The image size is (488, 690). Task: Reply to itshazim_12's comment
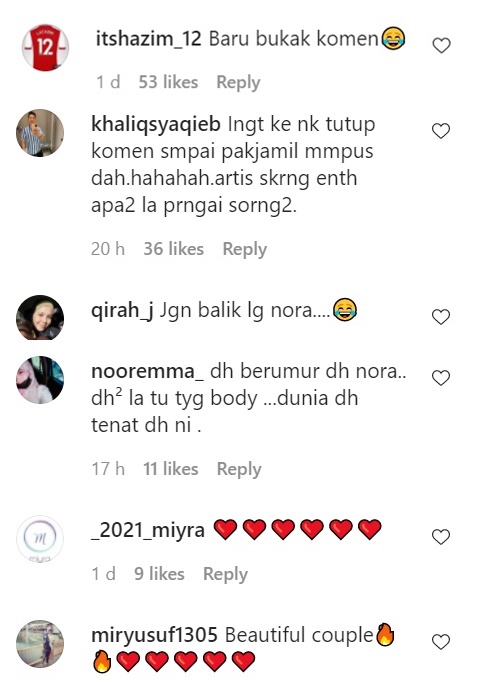click(238, 82)
